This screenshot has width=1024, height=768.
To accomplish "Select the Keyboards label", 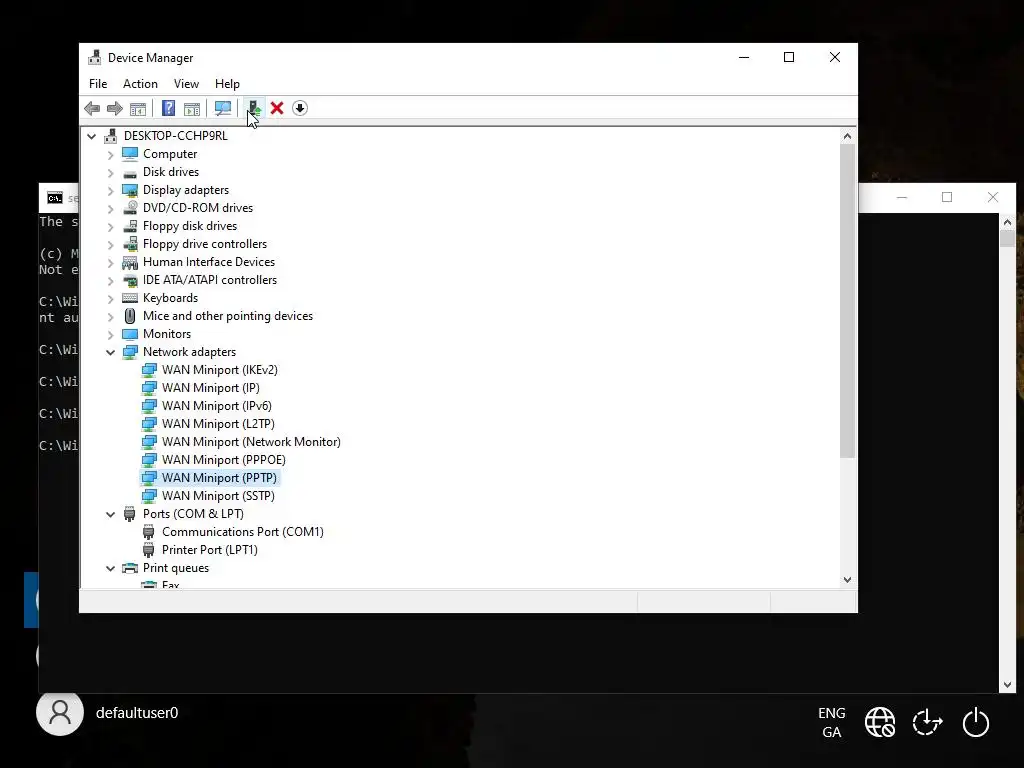I will (170, 298).
